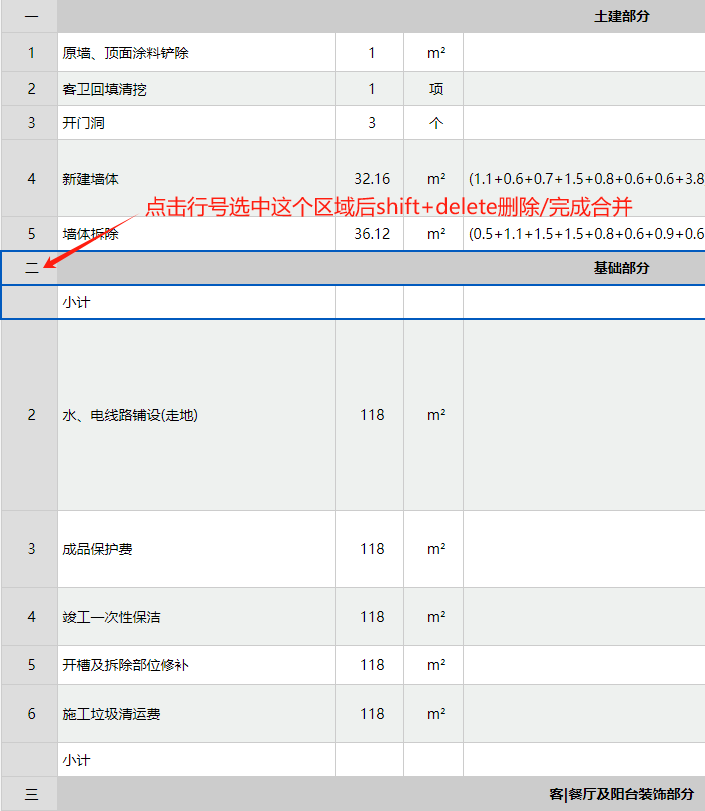705x811 pixels.
Task: Click the quantity cell showing 36.12
Action: click(x=371, y=234)
